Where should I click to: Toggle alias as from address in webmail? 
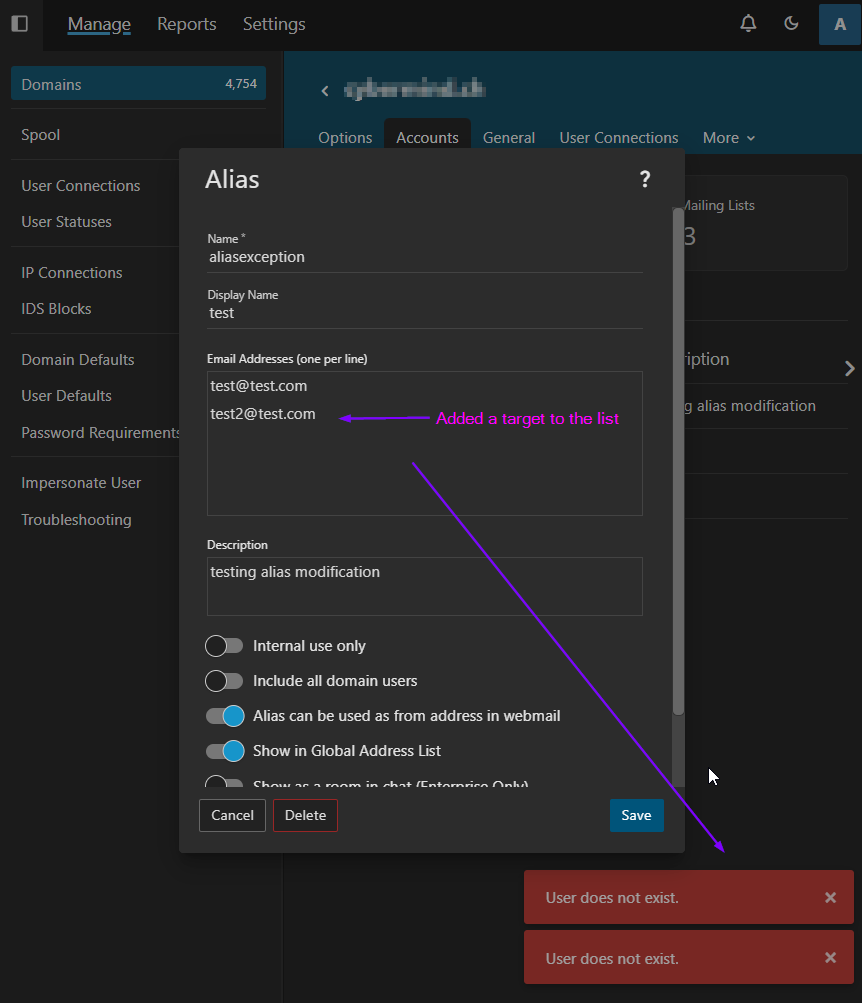click(224, 716)
